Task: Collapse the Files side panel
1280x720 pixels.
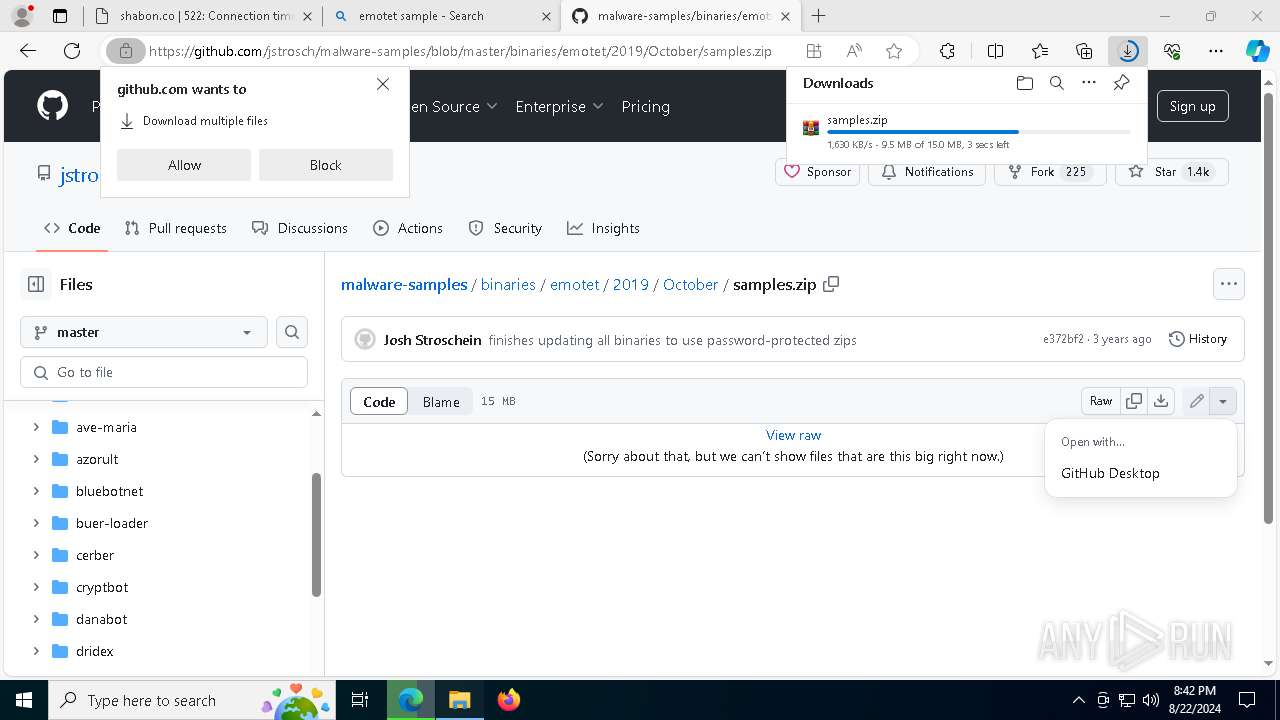Action: tap(36, 284)
